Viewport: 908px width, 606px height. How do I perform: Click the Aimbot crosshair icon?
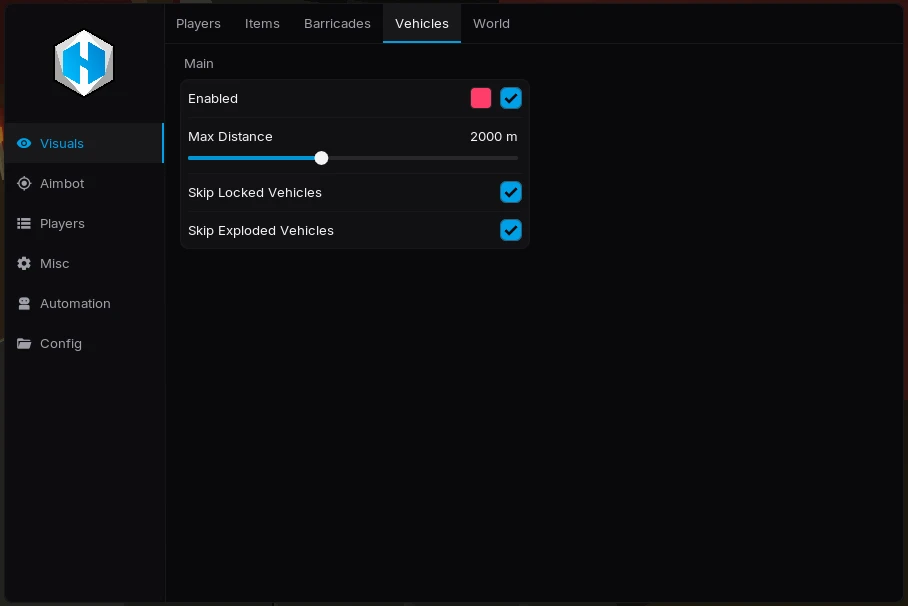tap(24, 183)
